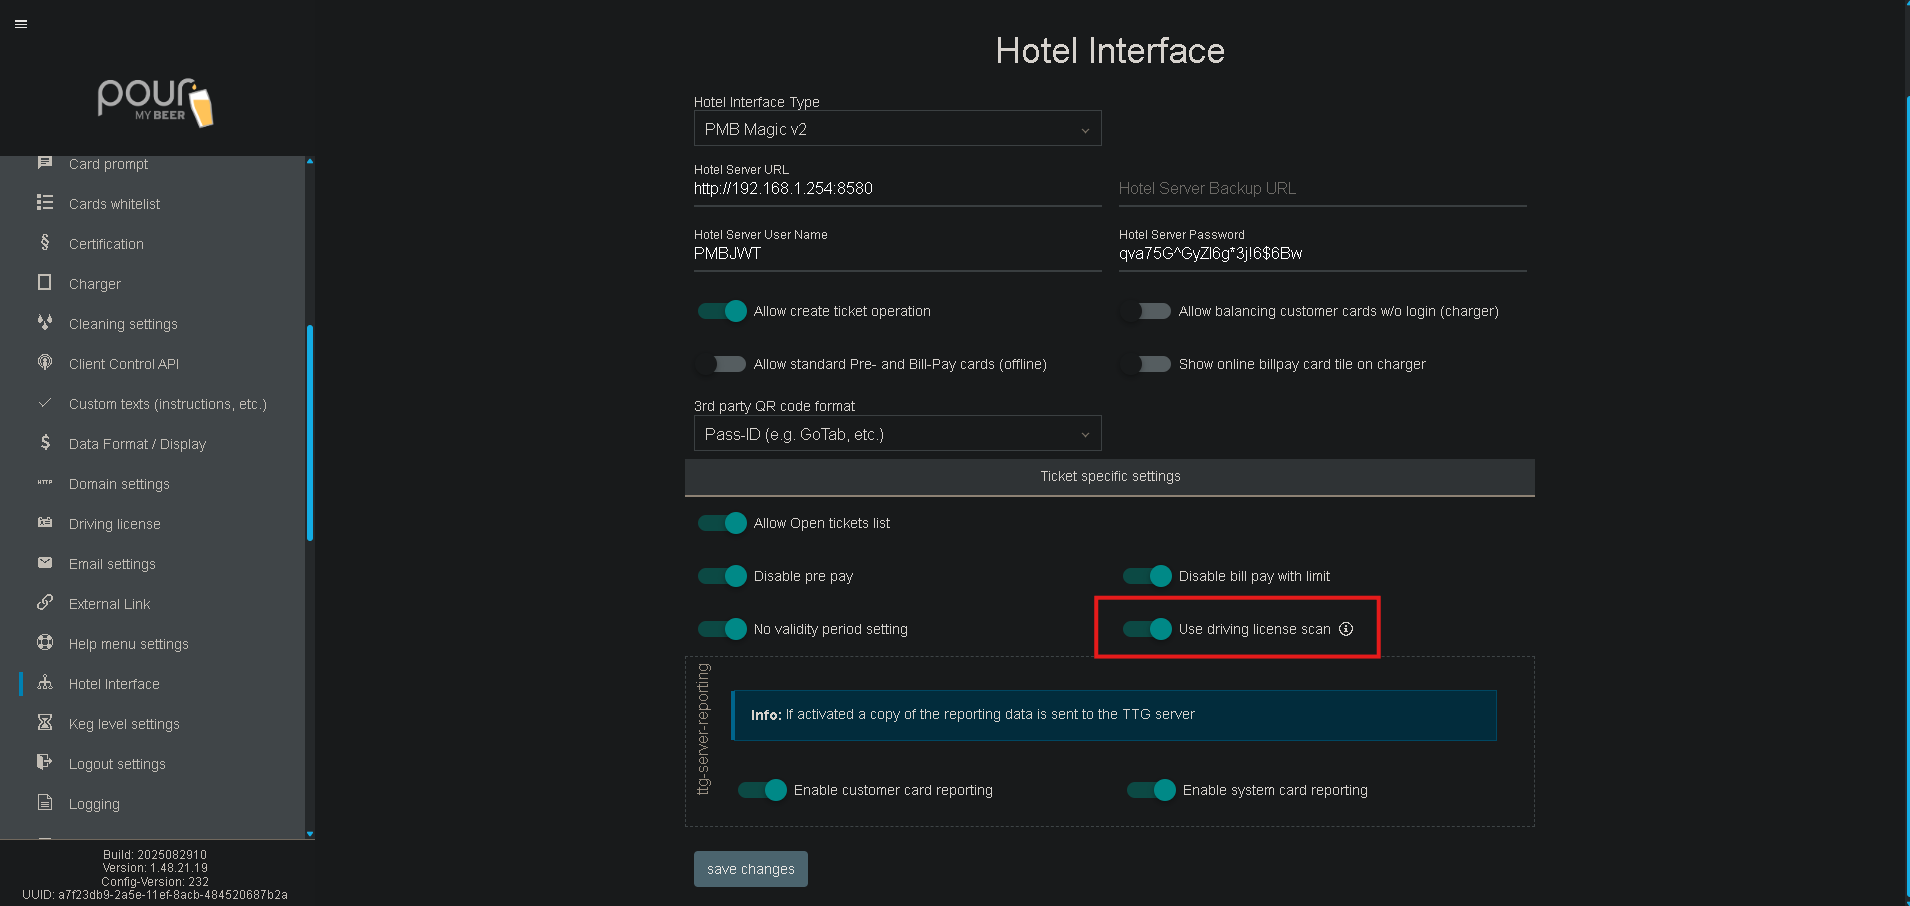Open Driving license settings in sidebar

tap(114, 524)
